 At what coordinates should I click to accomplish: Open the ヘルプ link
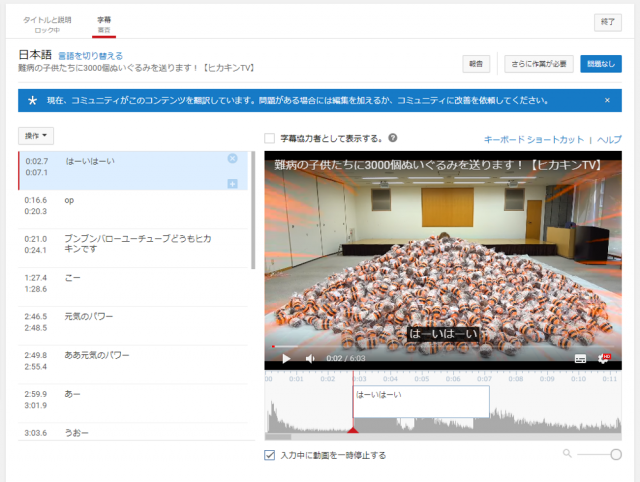coord(609,140)
